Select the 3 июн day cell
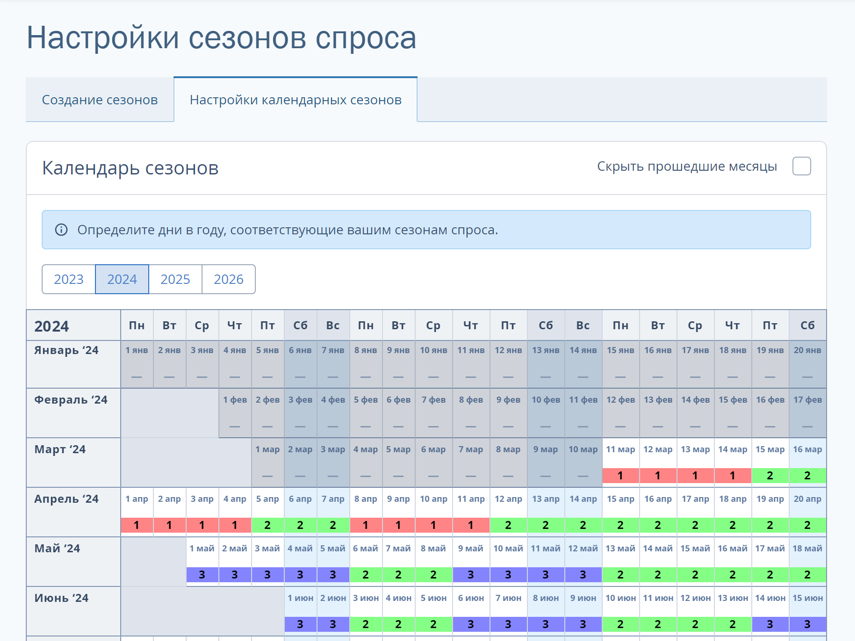855x641 pixels. click(366, 610)
